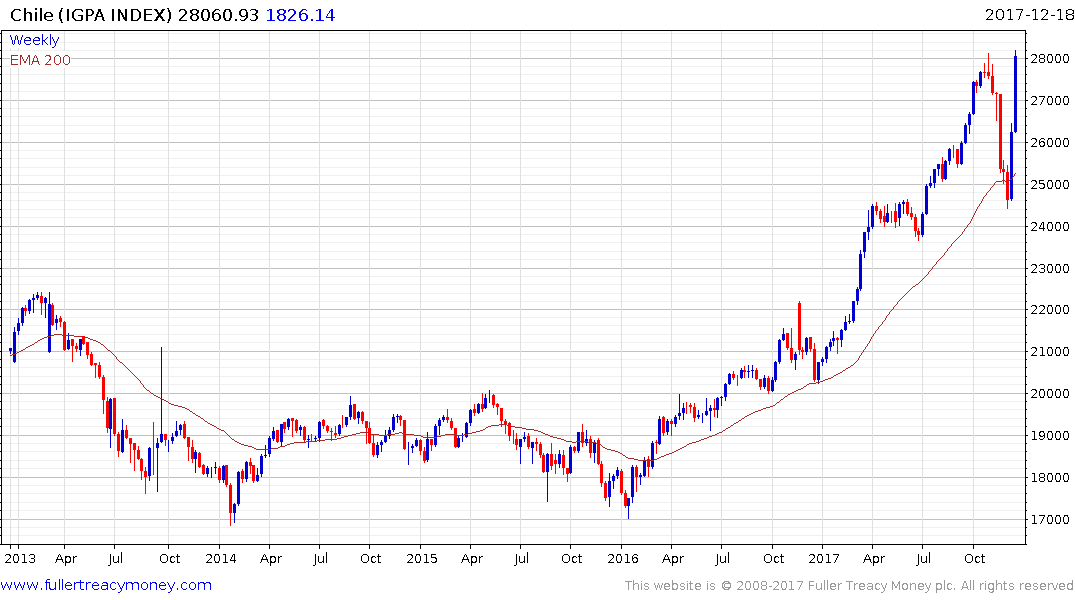Click the 17000 price axis label
1075x600 pixels.
click(x=1050, y=520)
